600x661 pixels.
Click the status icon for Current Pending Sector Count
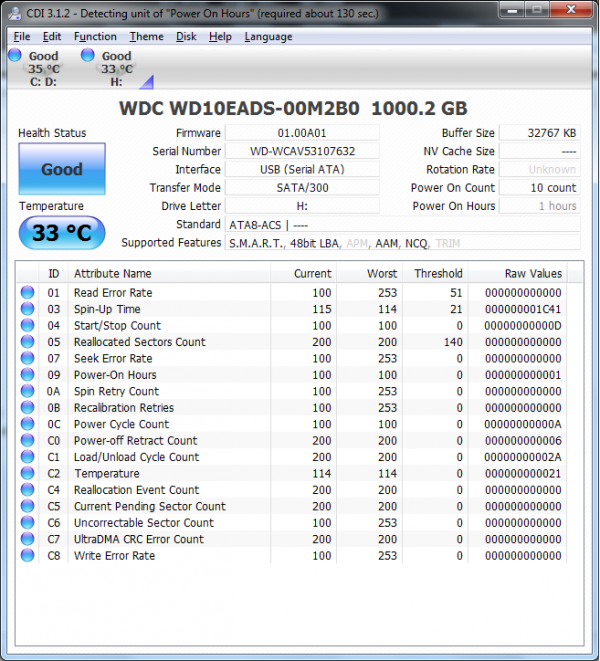tap(27, 506)
